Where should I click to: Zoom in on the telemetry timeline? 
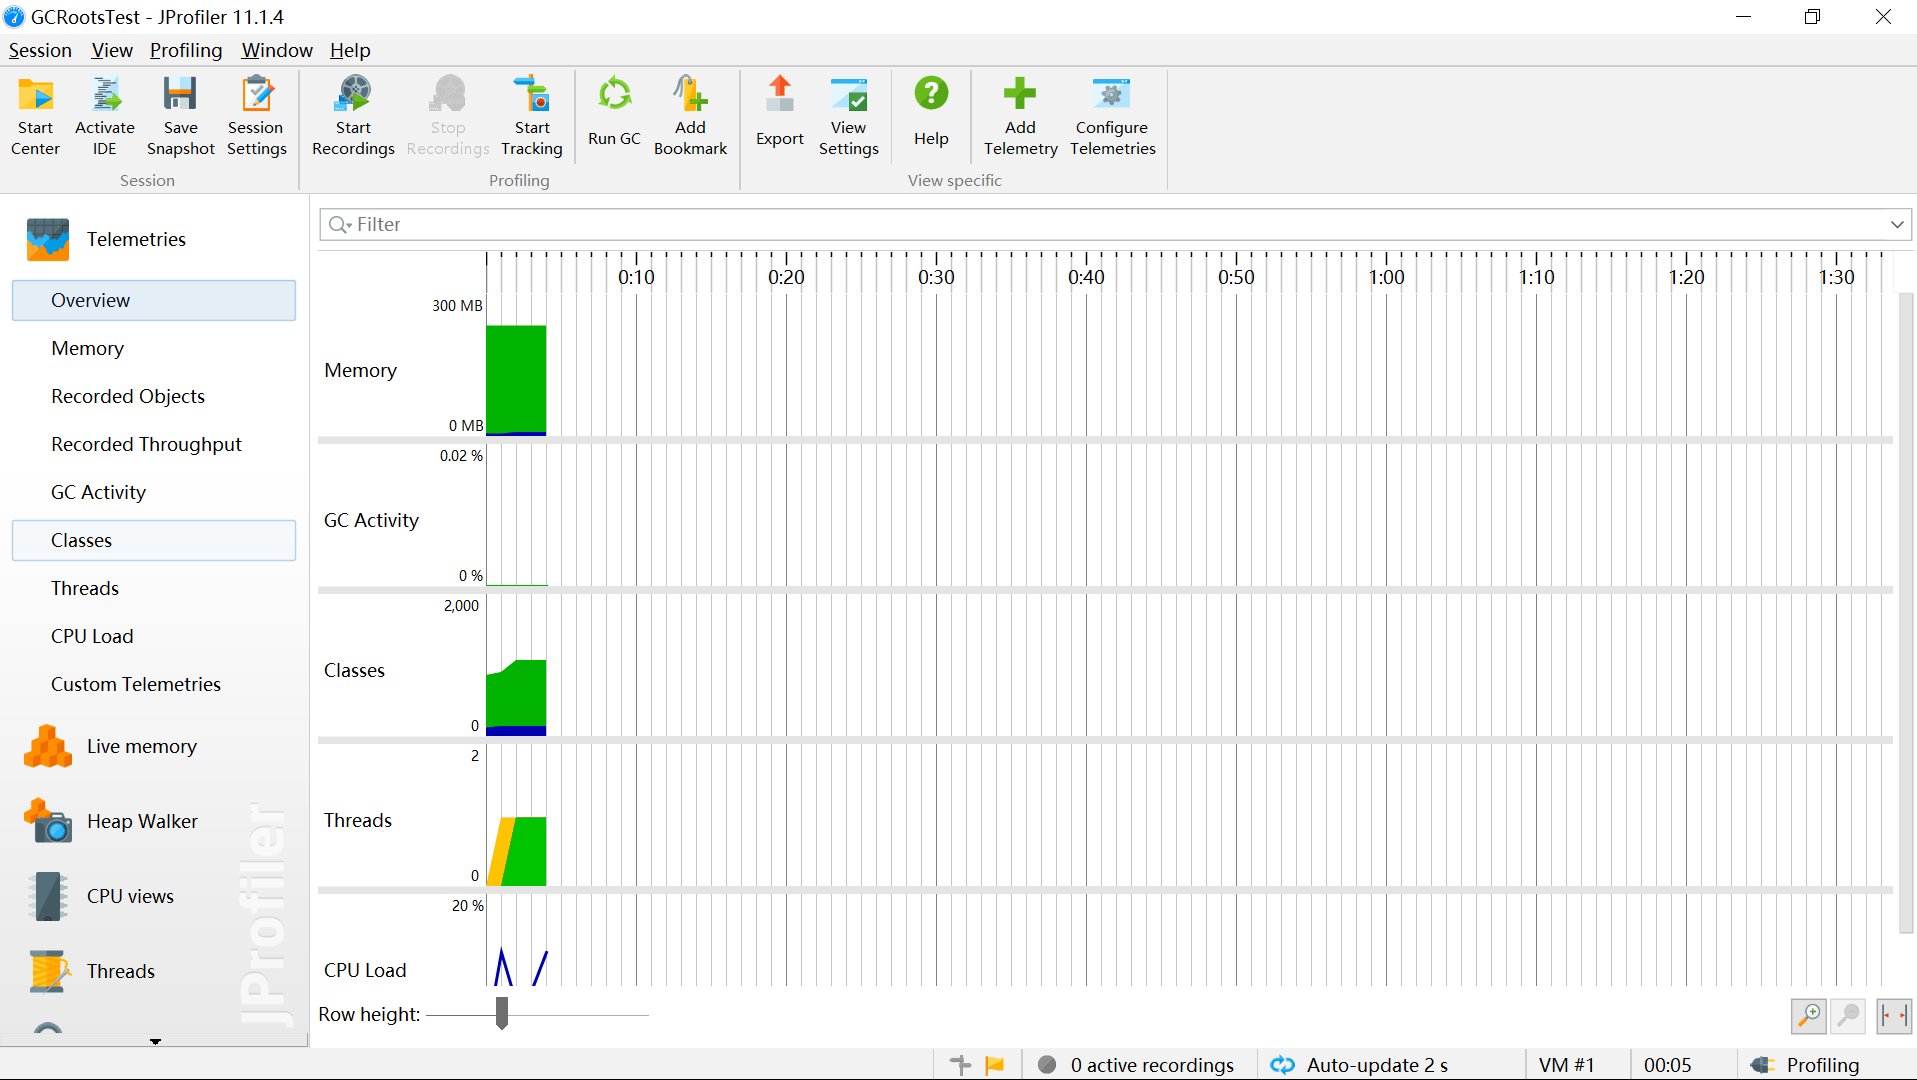click(1808, 1016)
